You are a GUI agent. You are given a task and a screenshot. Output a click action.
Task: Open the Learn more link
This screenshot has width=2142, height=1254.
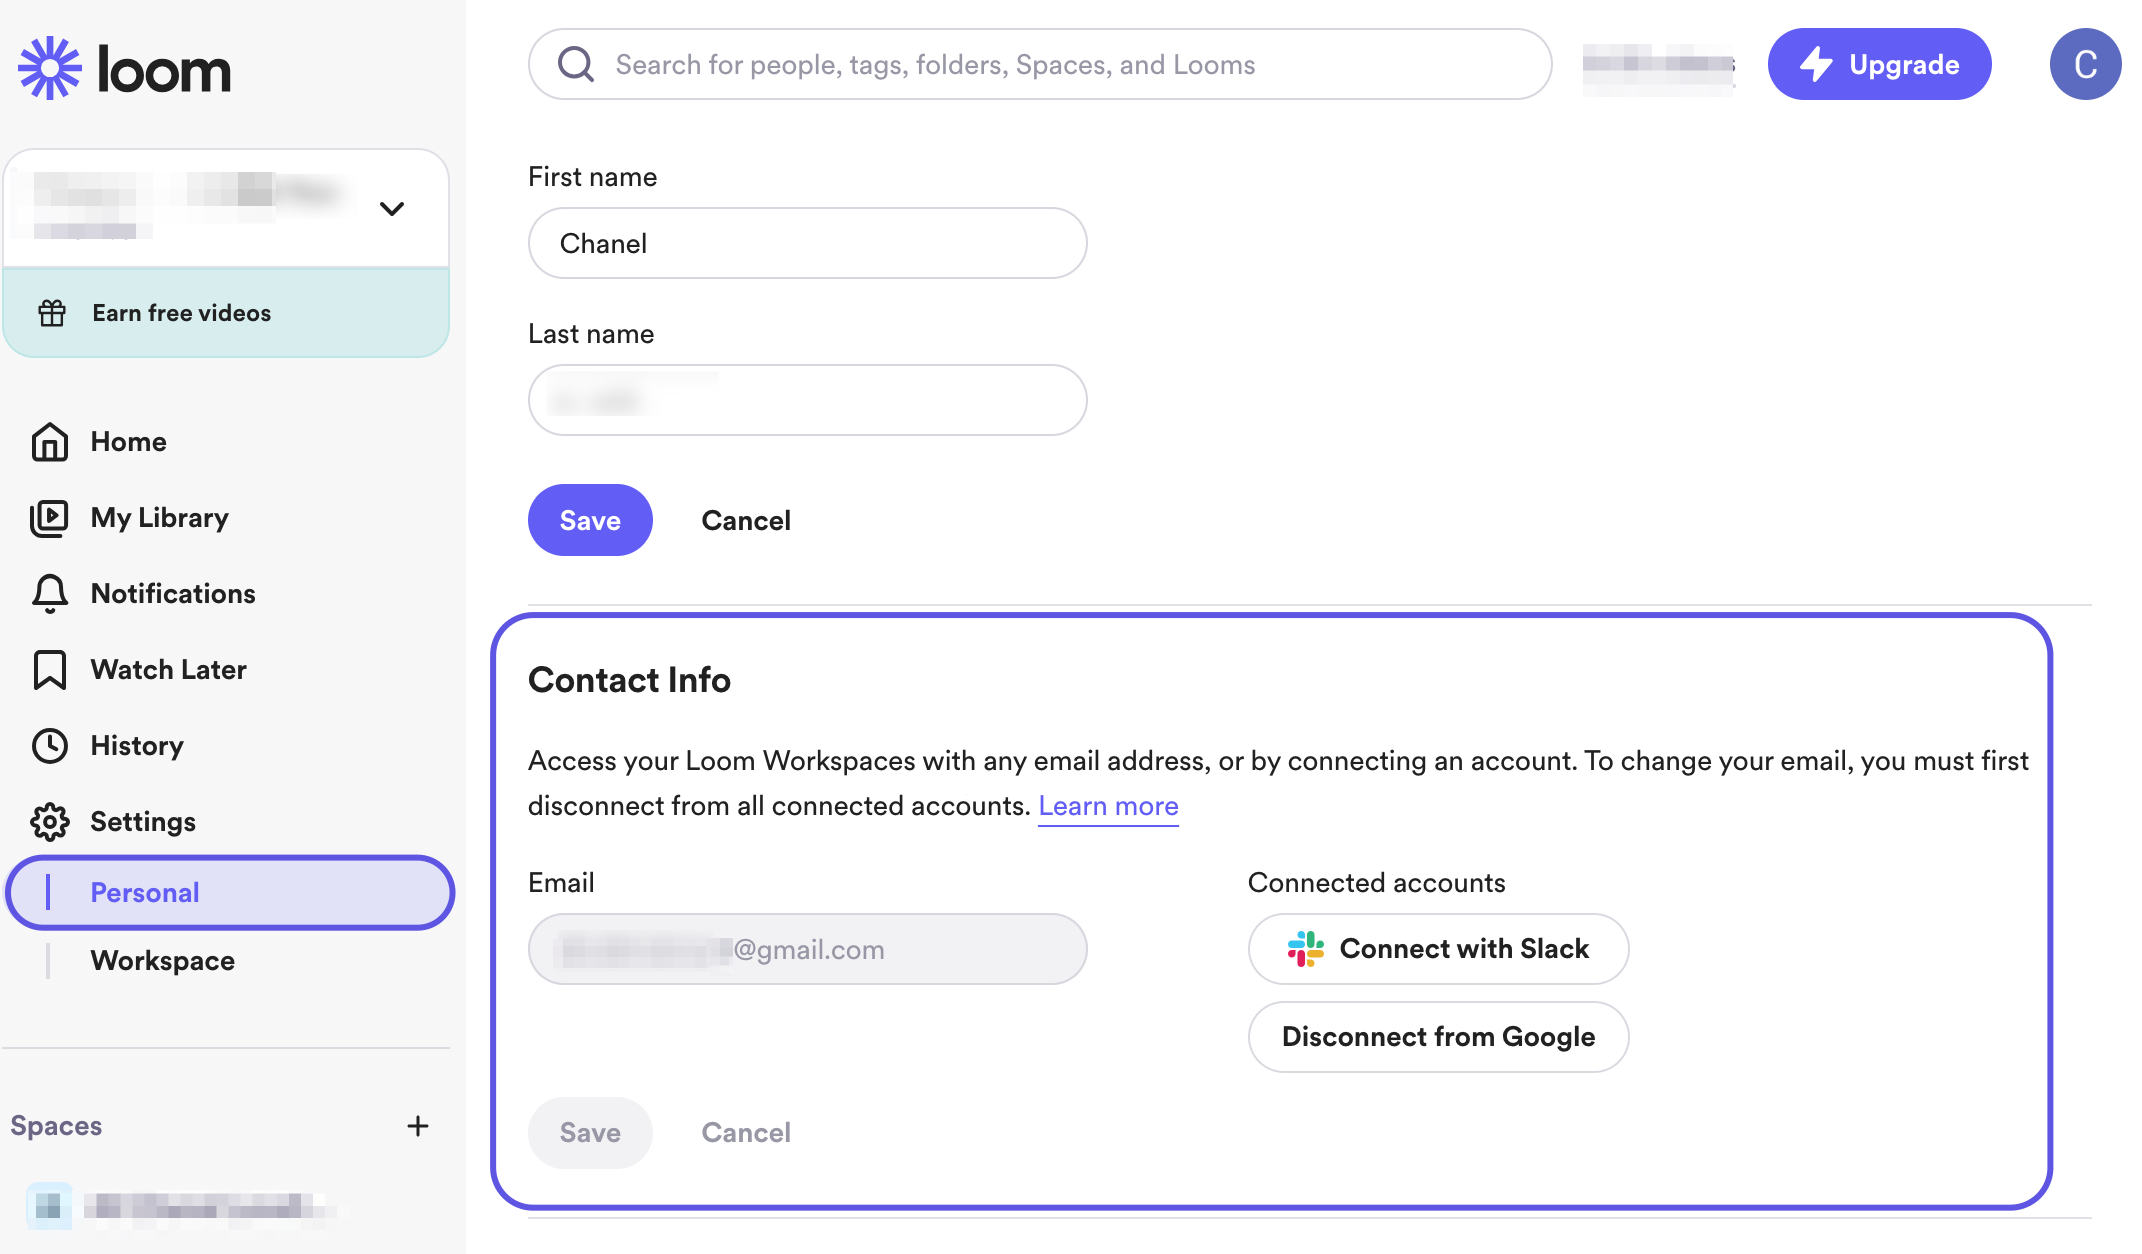[1108, 806]
